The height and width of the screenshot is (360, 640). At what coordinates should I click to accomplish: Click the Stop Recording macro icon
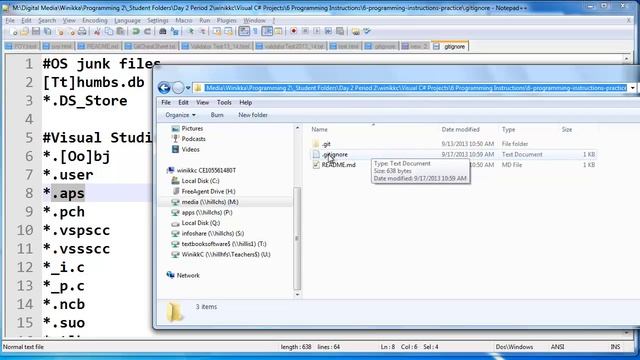tap(305, 31)
